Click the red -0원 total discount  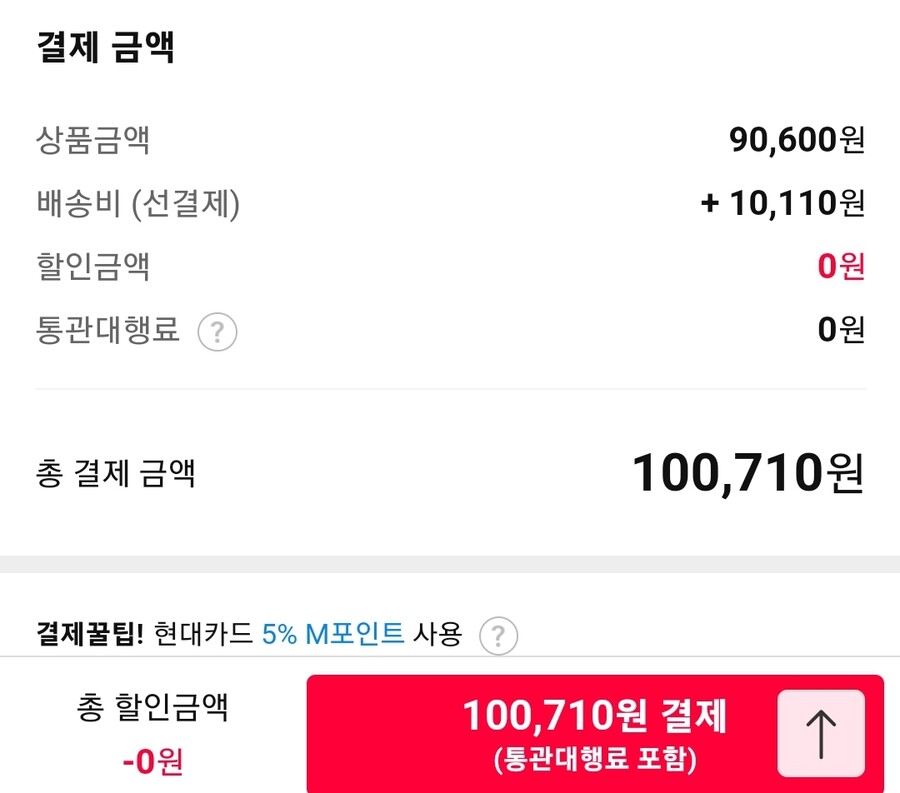coord(152,762)
